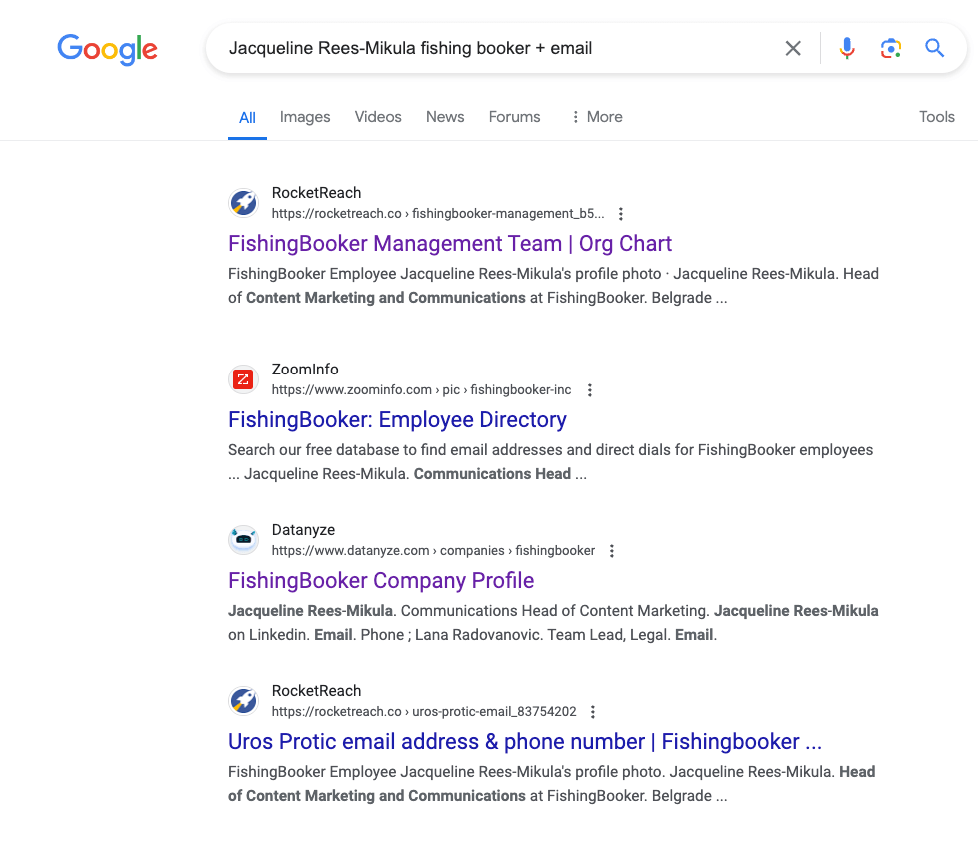Open the three-dot menu on the Uros Protic result
978x856 pixels.
point(593,711)
